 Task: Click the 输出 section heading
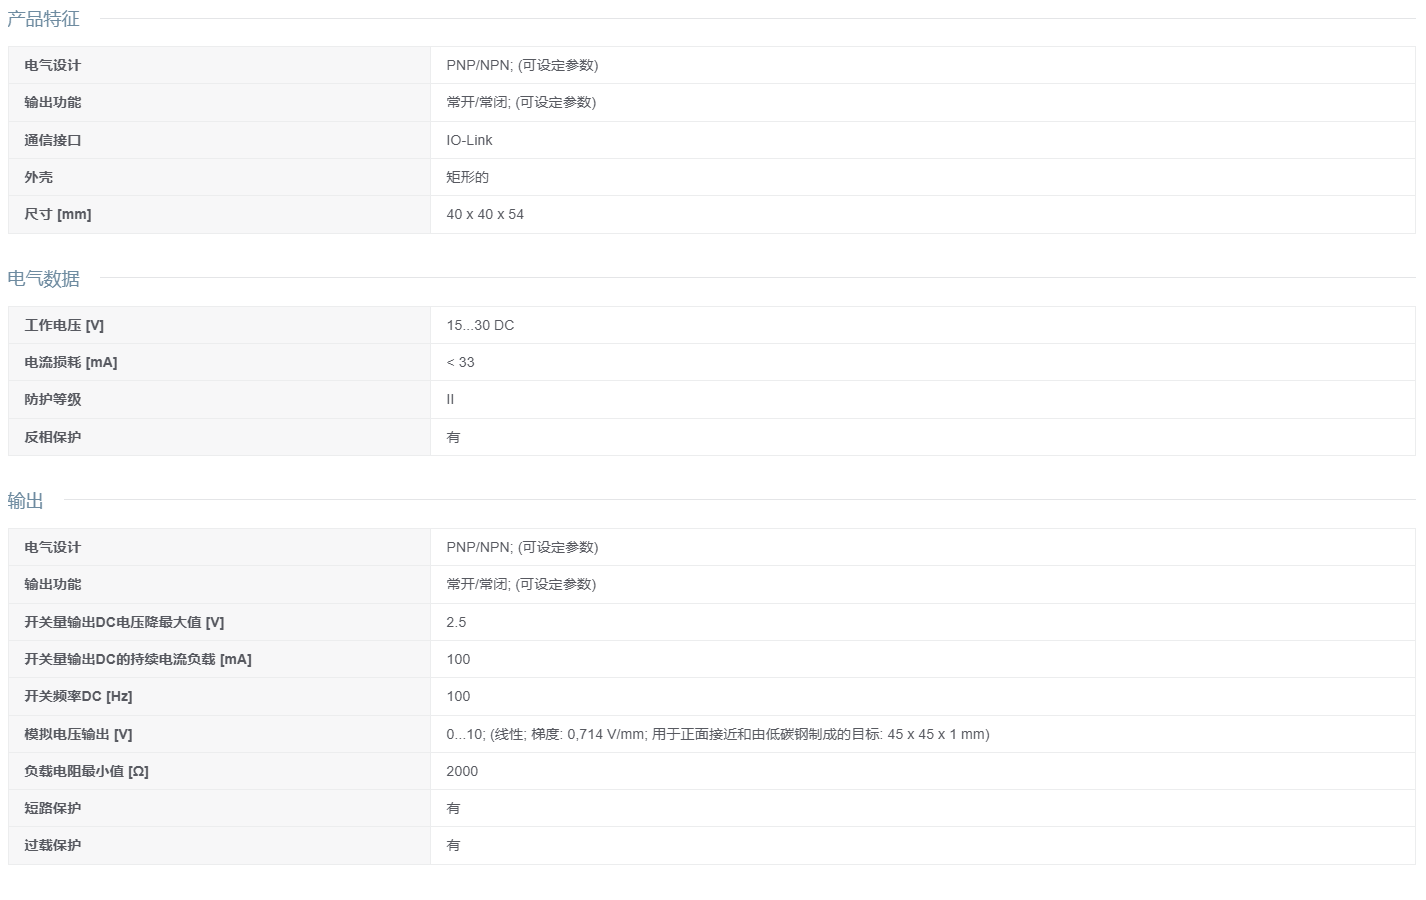[25, 501]
